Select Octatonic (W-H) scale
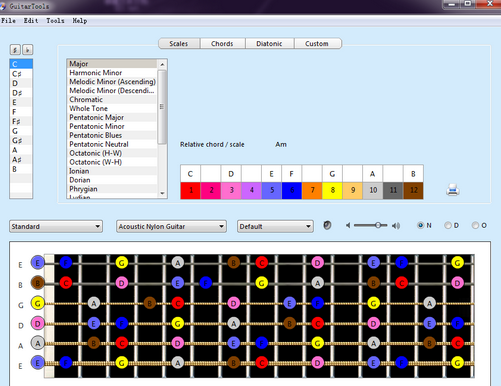This screenshot has width=501, height=386. tap(112, 162)
